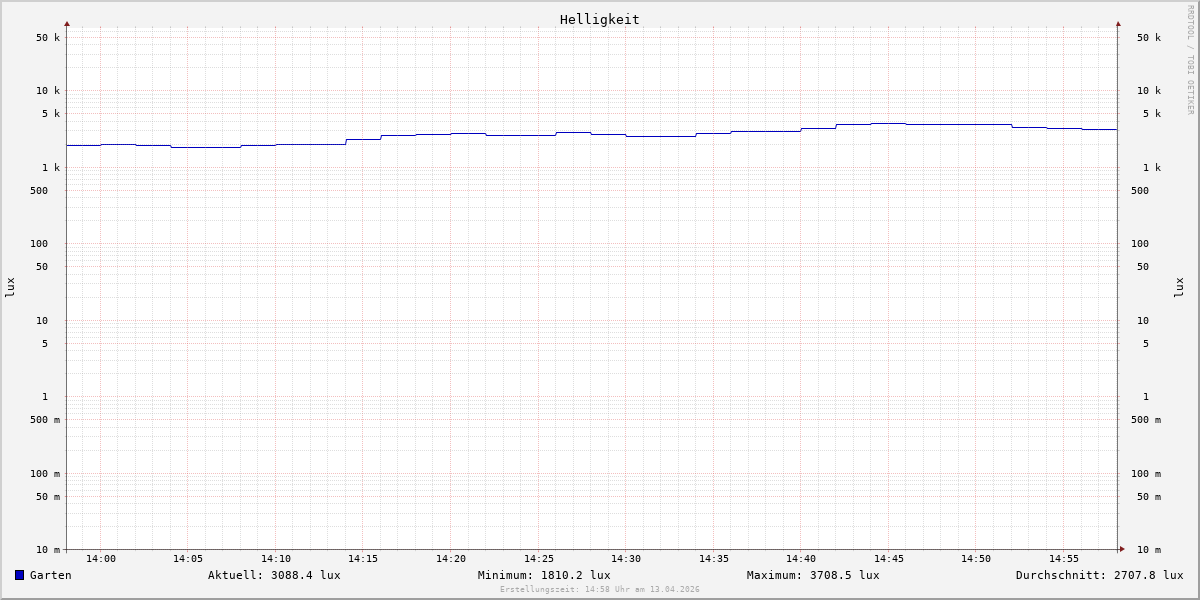Click the right vertical lux axis label

pyautogui.click(x=1179, y=287)
